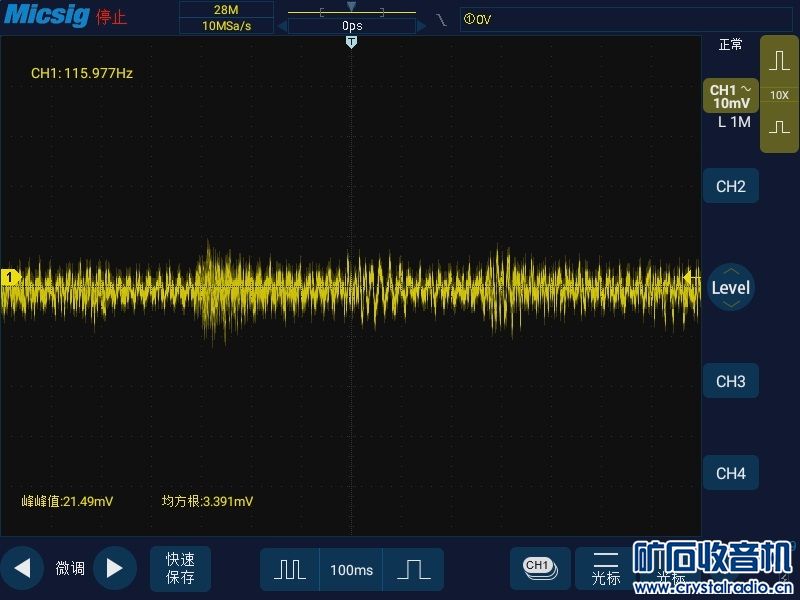Tap the waveform memory overview bar
Screen dimensions: 800x600
tap(352, 11)
